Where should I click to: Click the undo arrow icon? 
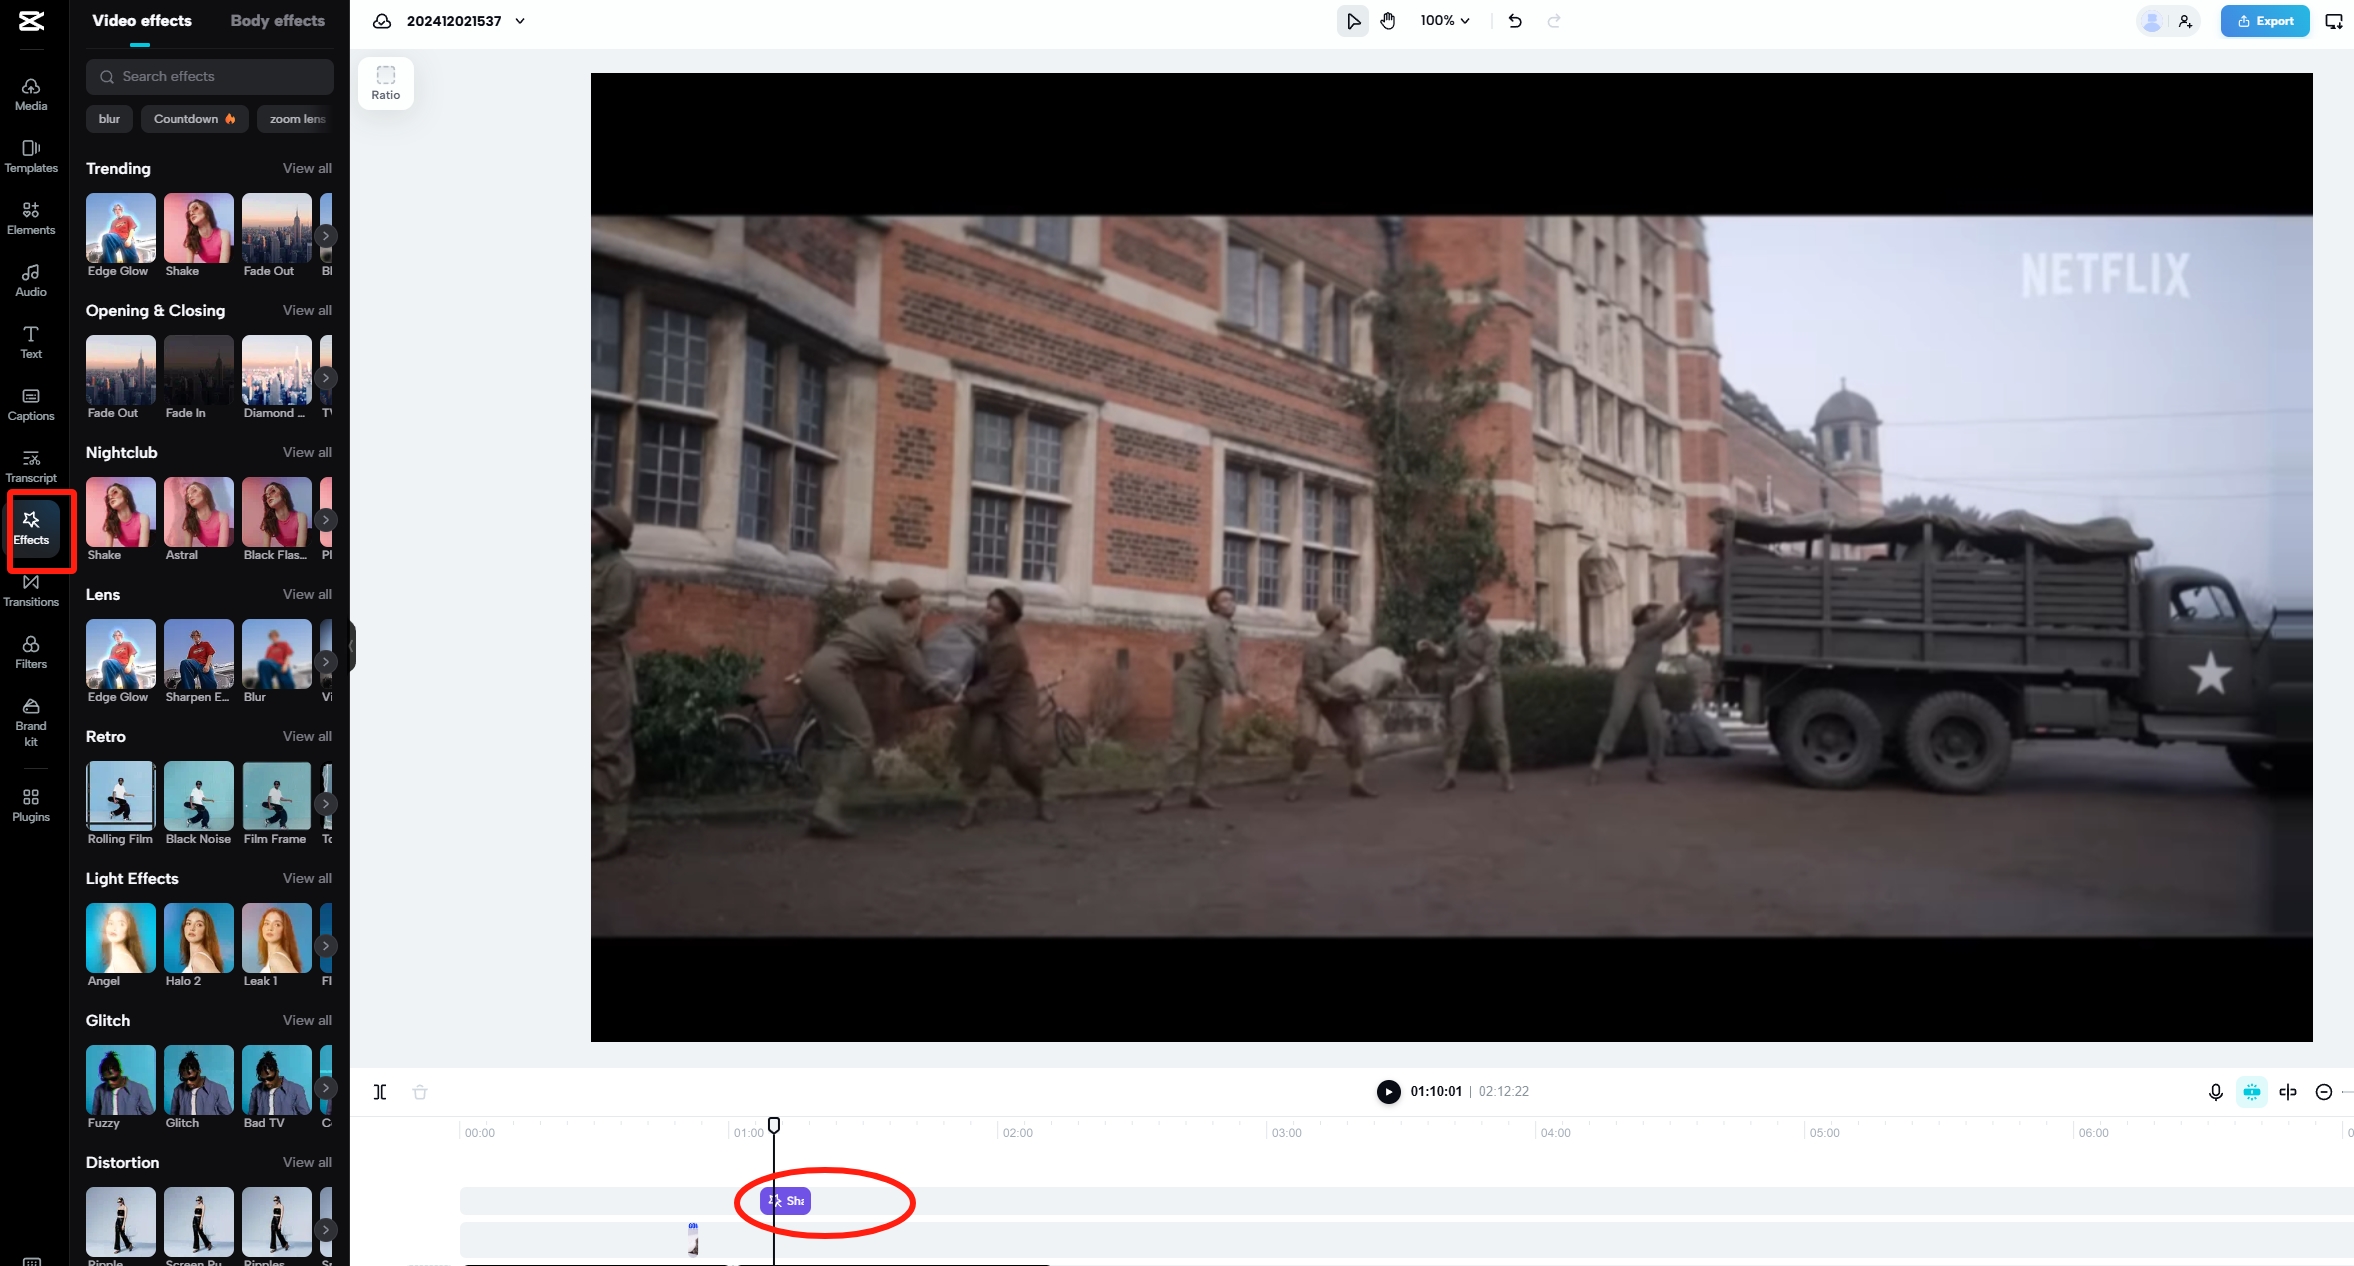pos(1515,21)
